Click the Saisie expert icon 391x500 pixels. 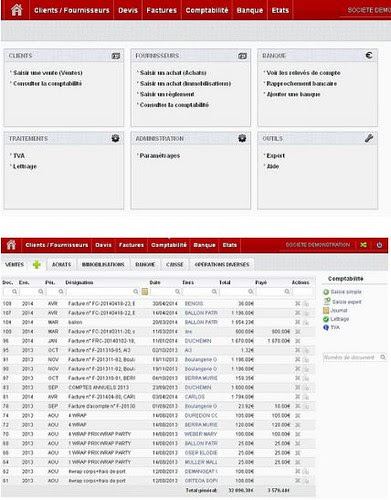327,301
